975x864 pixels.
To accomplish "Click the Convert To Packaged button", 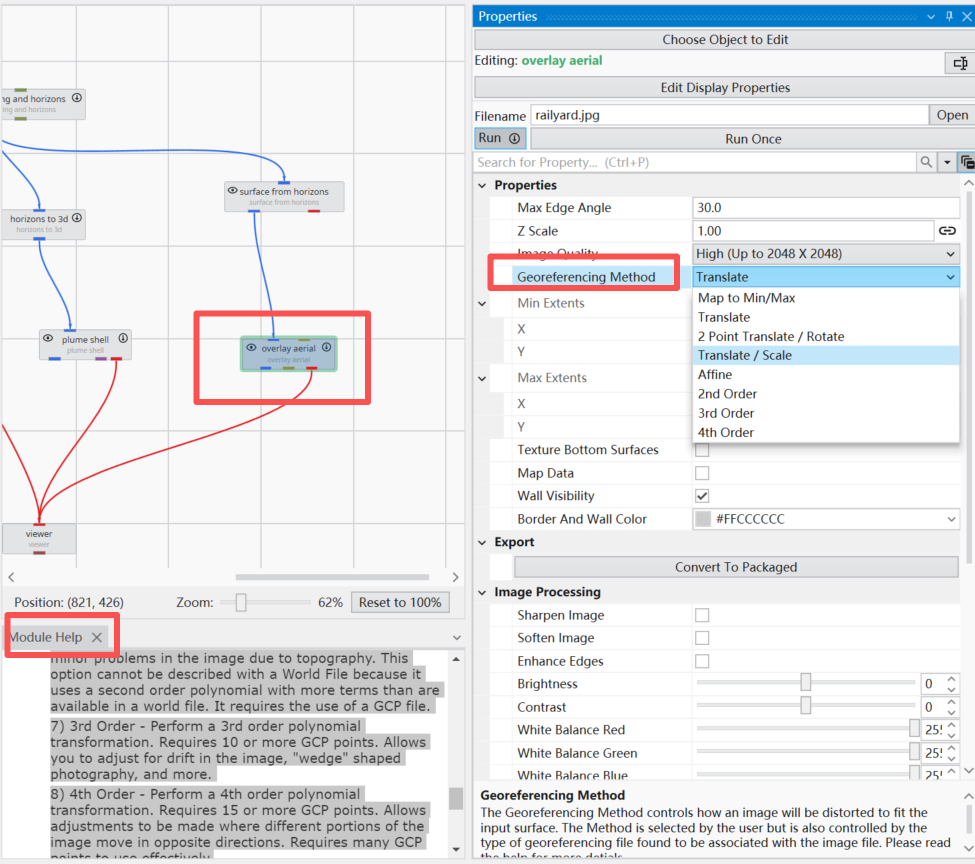I will (735, 567).
